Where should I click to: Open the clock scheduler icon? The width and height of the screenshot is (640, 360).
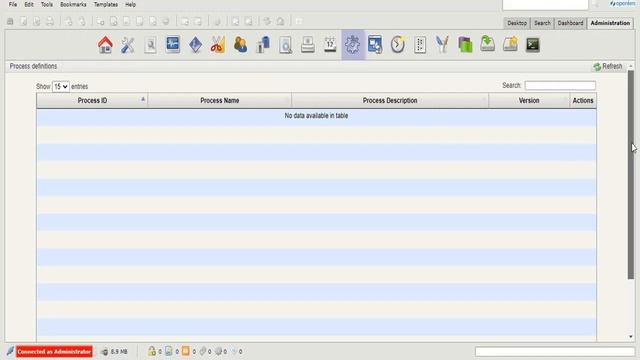pos(398,45)
